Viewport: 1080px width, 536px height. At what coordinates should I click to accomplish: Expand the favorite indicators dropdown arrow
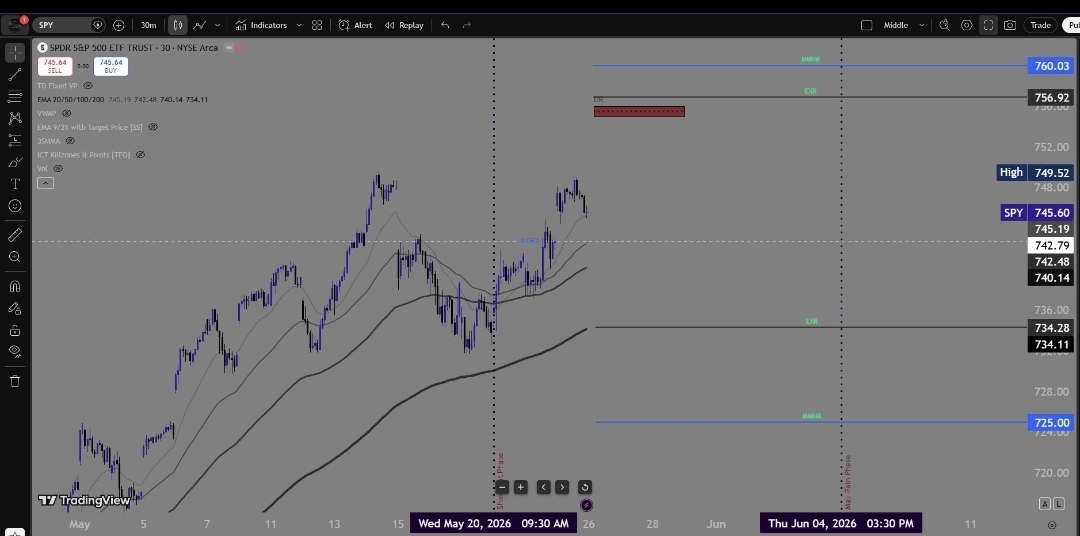click(x=299, y=25)
